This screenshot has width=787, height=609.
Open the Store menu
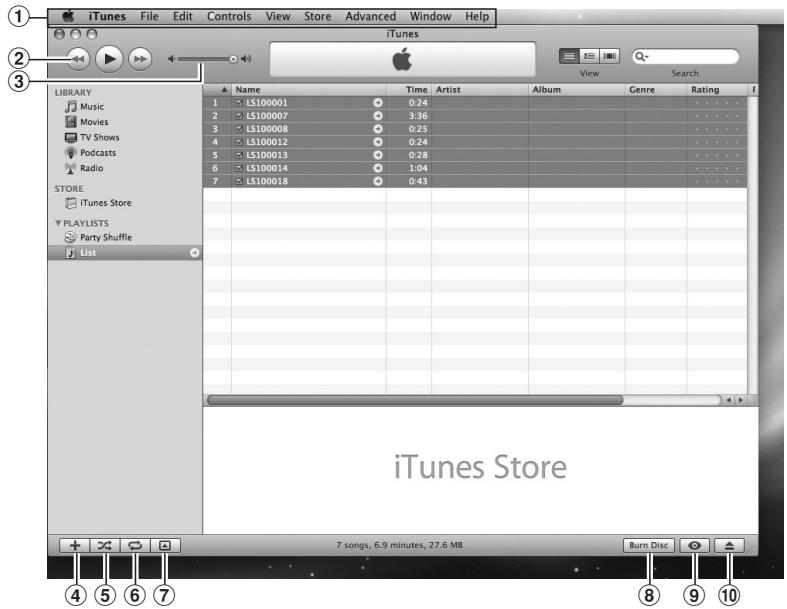point(317,17)
